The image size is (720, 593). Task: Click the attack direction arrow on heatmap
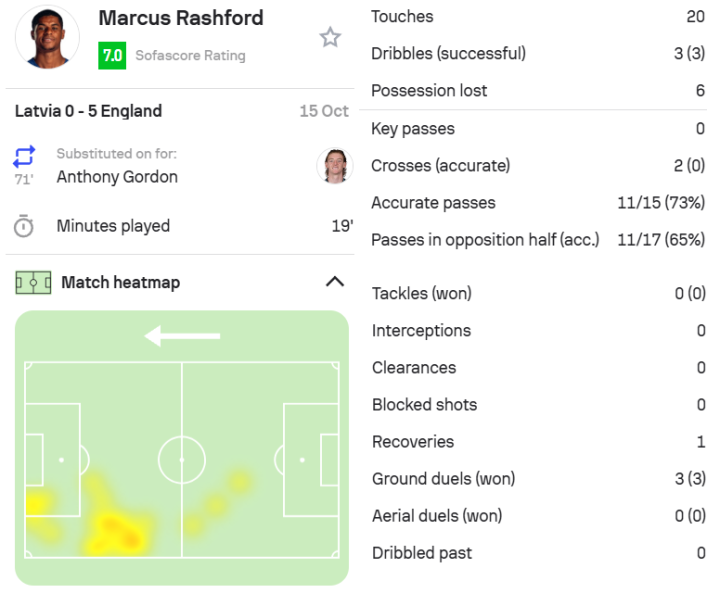182,336
